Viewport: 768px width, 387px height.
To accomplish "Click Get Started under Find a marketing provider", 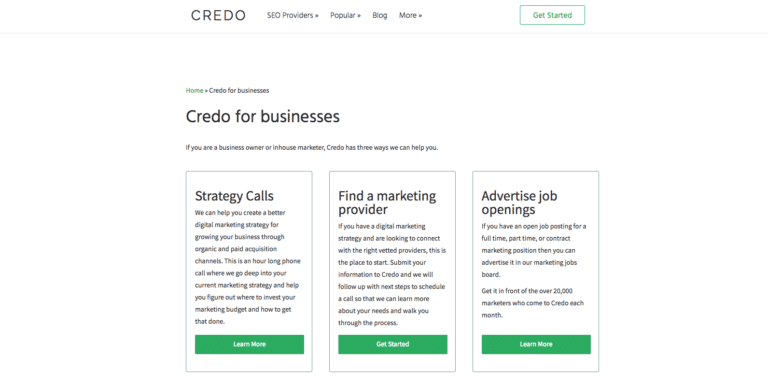I will [392, 344].
